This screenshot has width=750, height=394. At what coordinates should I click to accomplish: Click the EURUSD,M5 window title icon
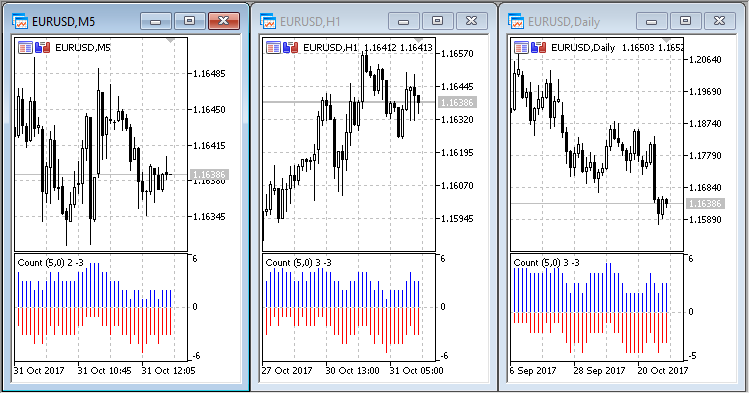(20, 22)
